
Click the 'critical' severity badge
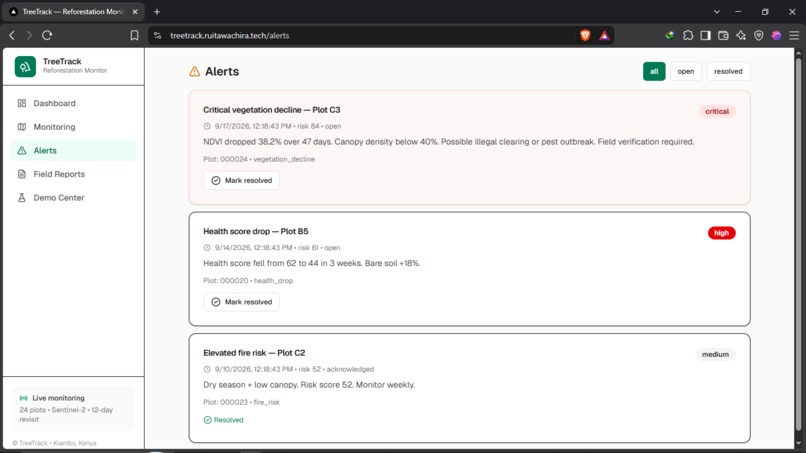point(717,112)
